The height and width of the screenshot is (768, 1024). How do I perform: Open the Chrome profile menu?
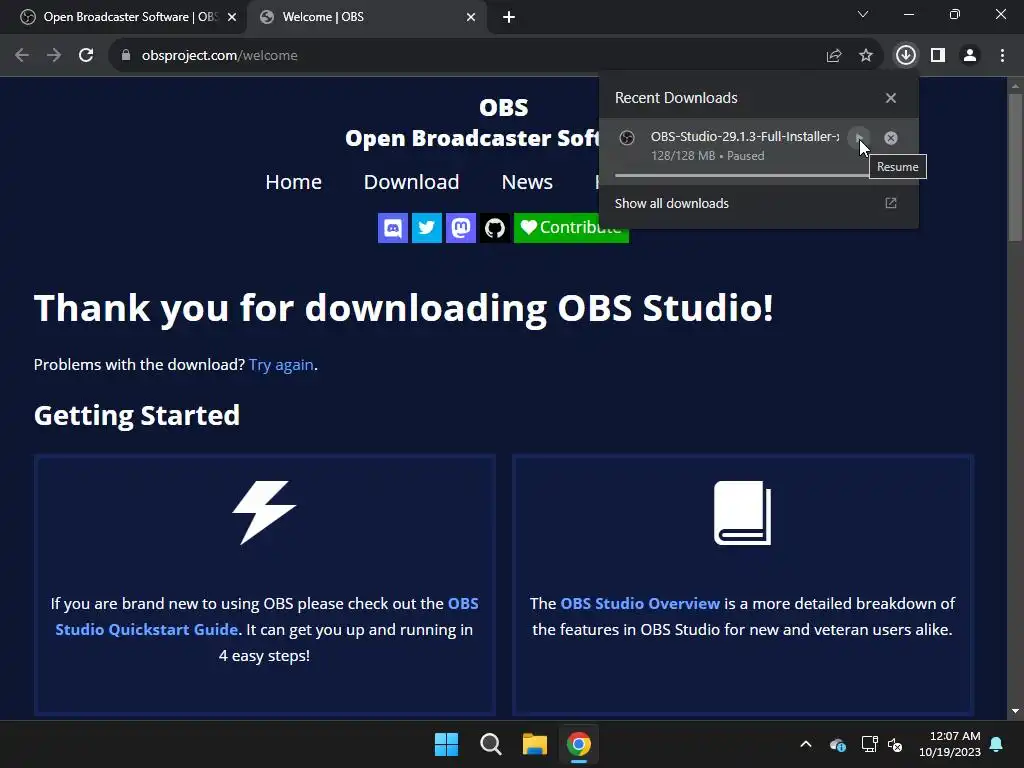(x=970, y=56)
